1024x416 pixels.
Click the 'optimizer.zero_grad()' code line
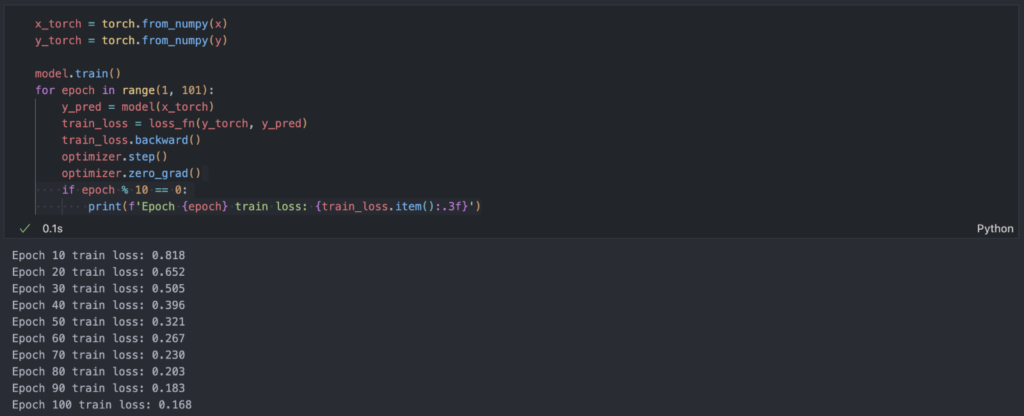(131, 173)
